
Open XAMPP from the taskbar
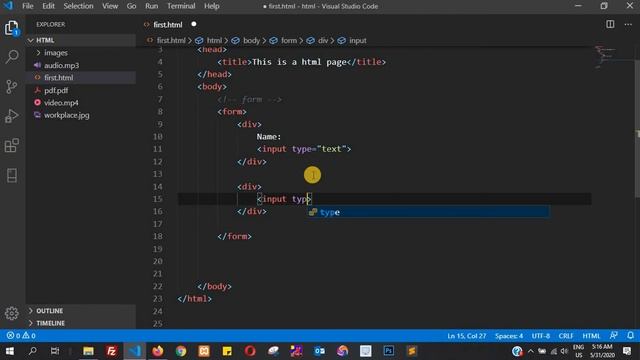click(204, 351)
